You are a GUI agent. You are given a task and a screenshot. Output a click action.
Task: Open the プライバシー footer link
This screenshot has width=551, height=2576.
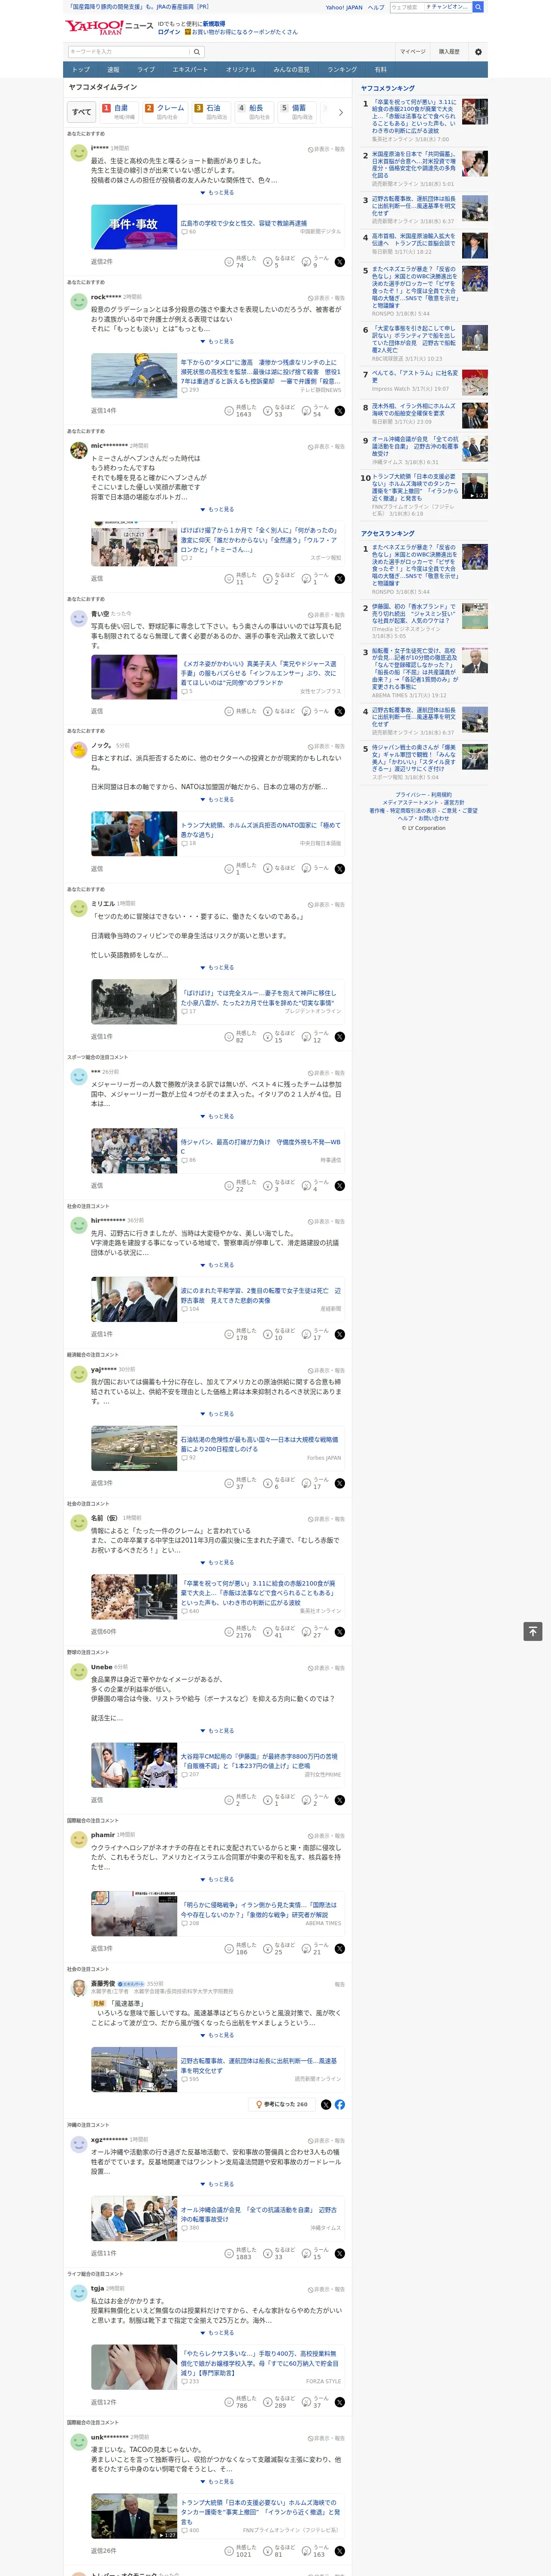pyautogui.click(x=409, y=795)
